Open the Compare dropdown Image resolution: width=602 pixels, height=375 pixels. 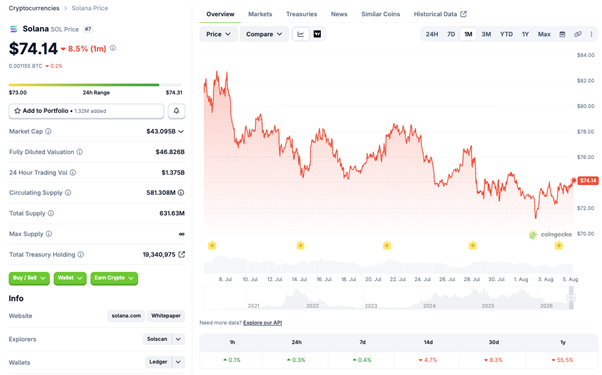coord(264,34)
